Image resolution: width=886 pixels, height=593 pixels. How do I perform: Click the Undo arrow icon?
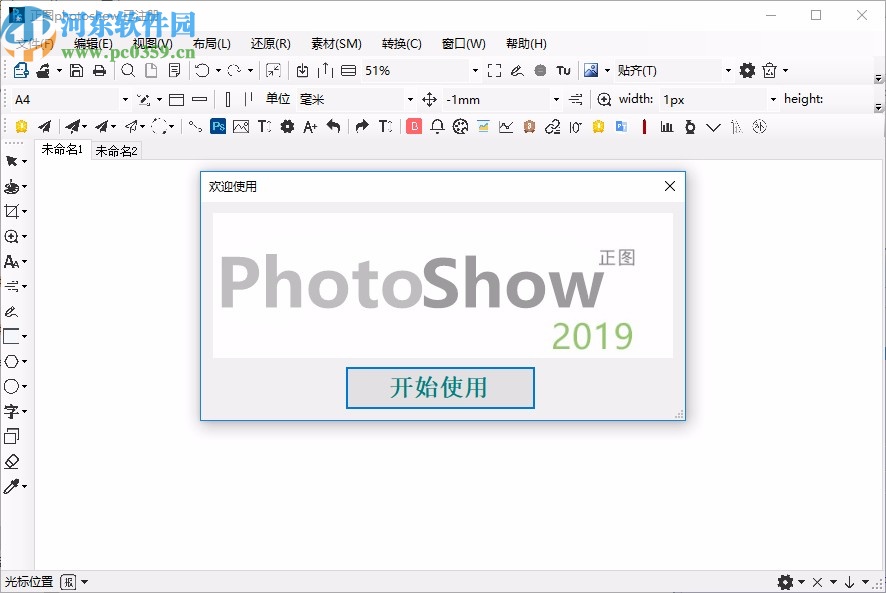tap(203, 70)
